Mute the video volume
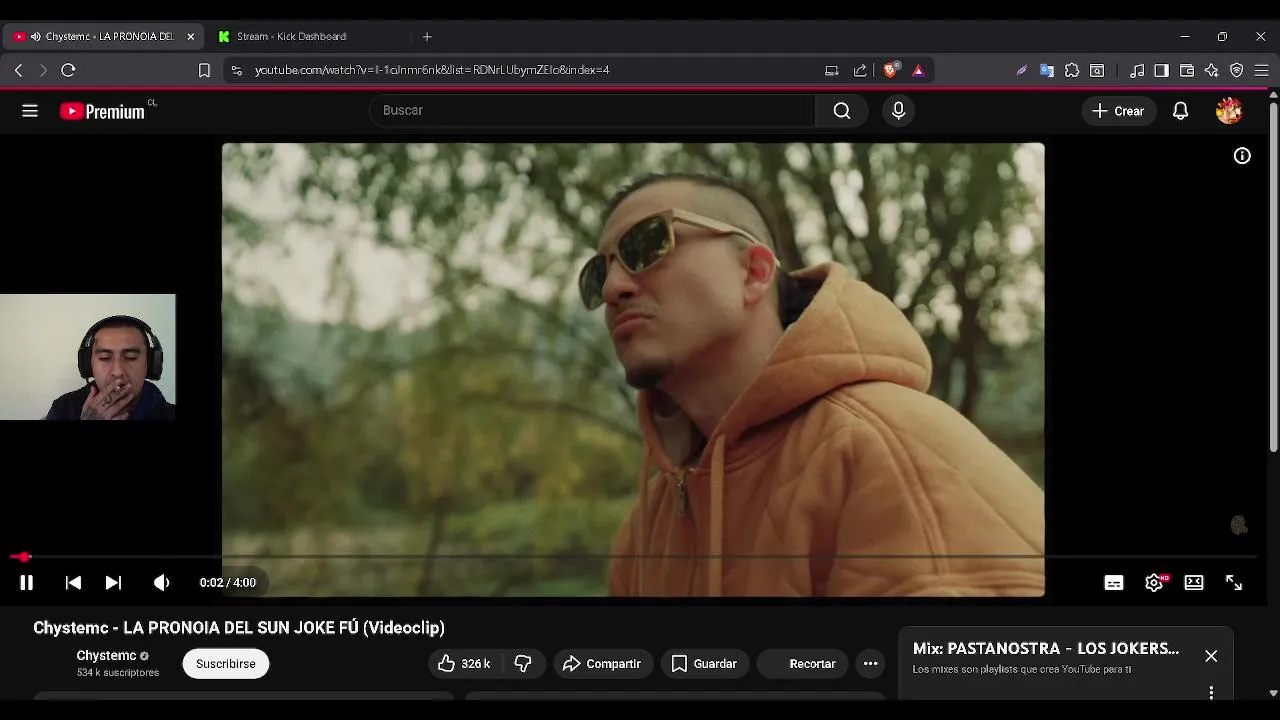Viewport: 1280px width, 720px height. [161, 583]
